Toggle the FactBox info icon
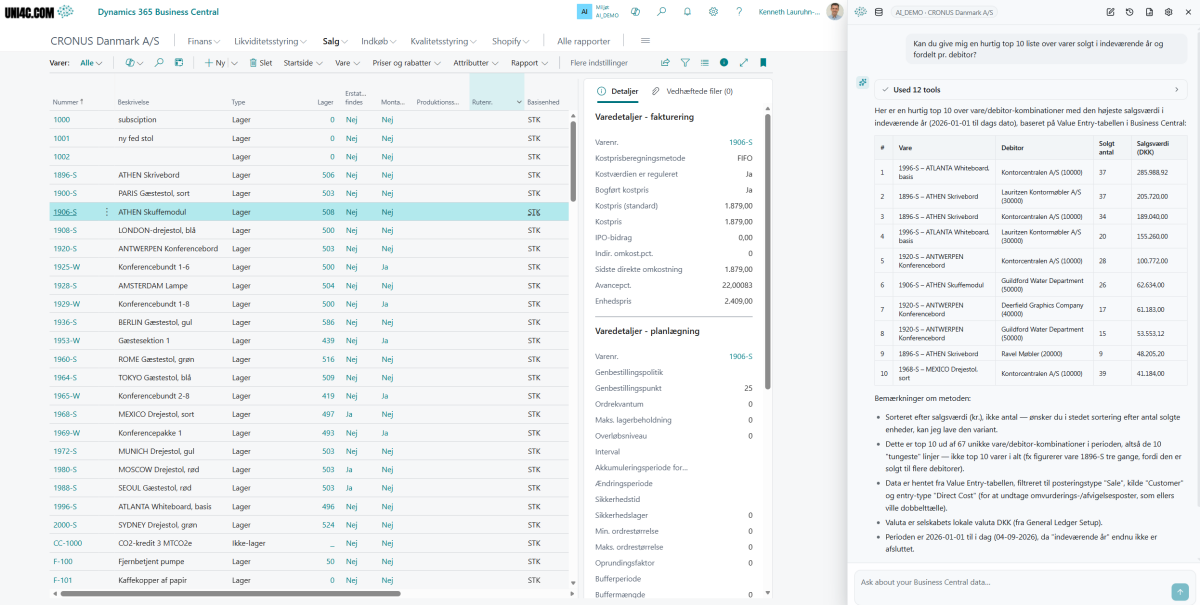Screen dimensions: 1200x605 724,62
